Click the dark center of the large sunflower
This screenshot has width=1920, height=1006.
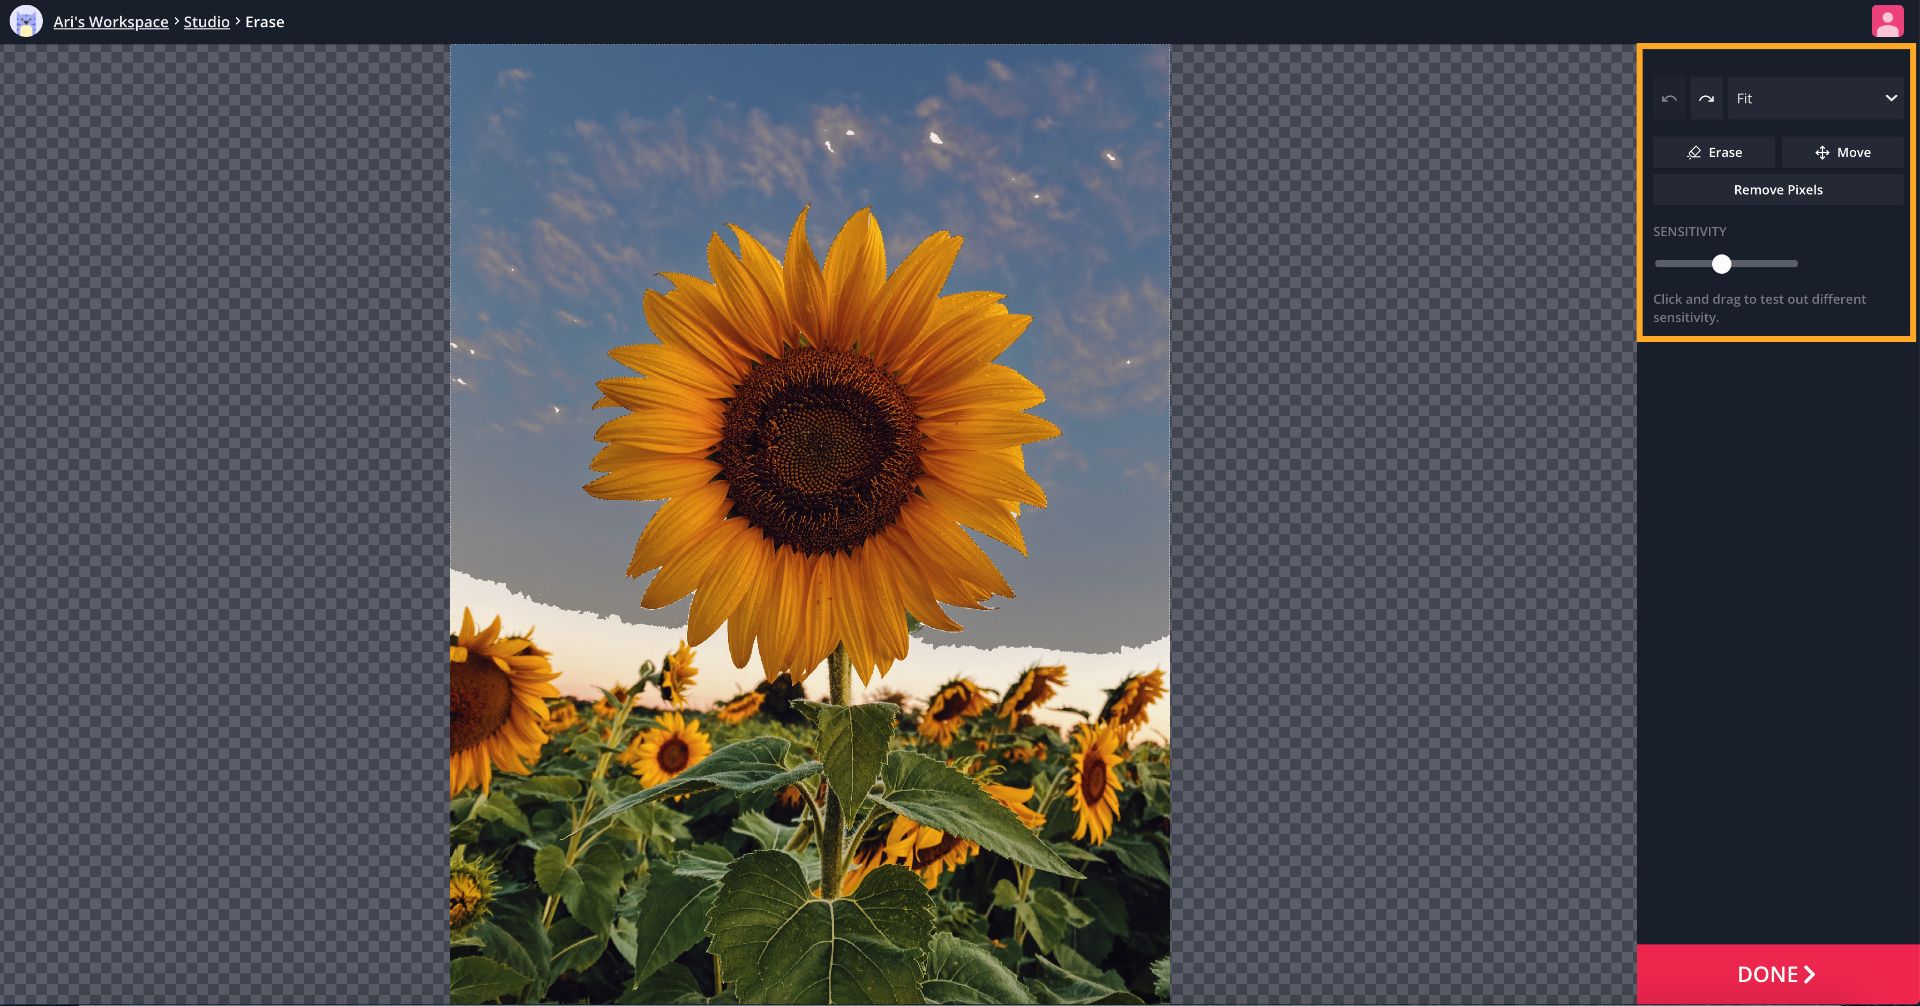[818, 445]
